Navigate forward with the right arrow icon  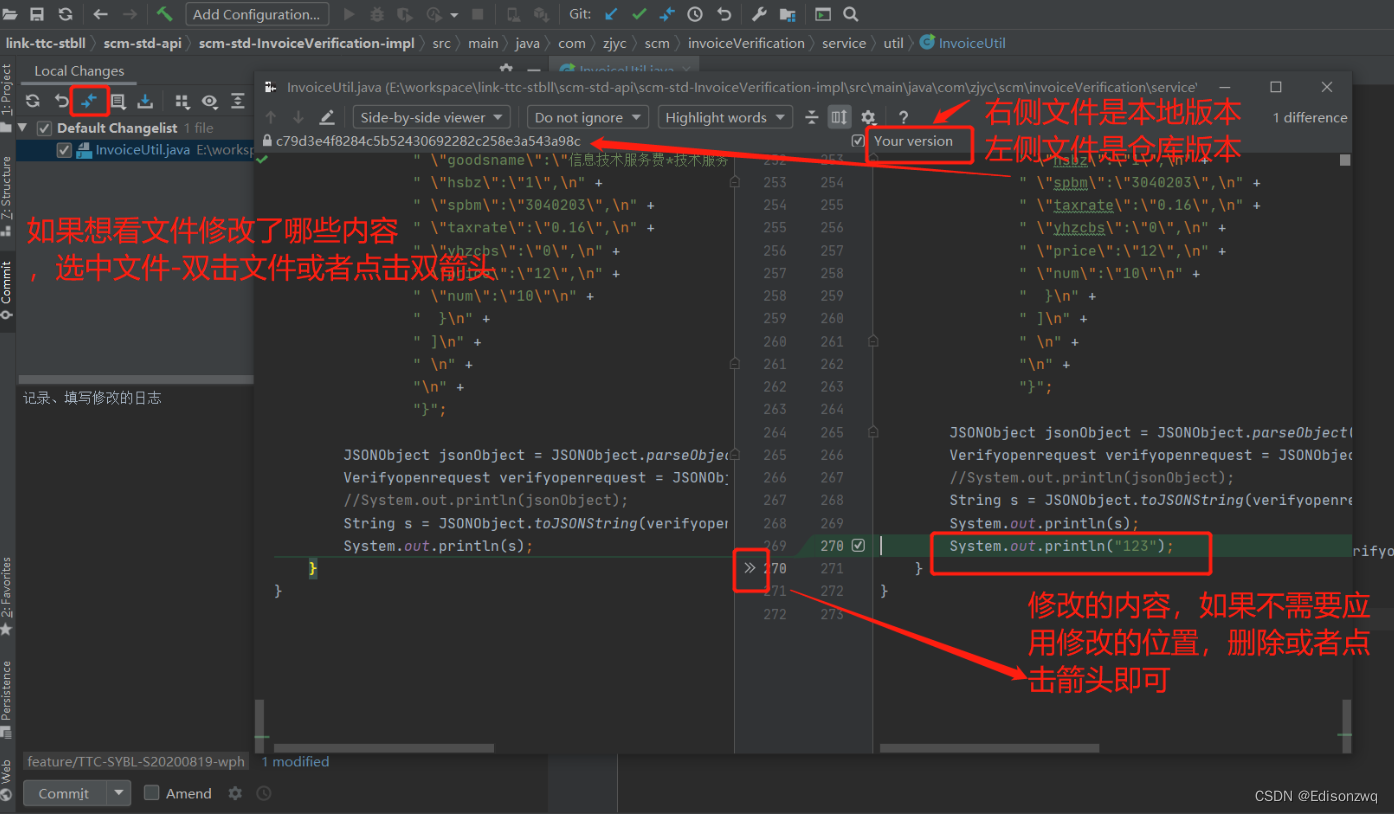tap(130, 14)
